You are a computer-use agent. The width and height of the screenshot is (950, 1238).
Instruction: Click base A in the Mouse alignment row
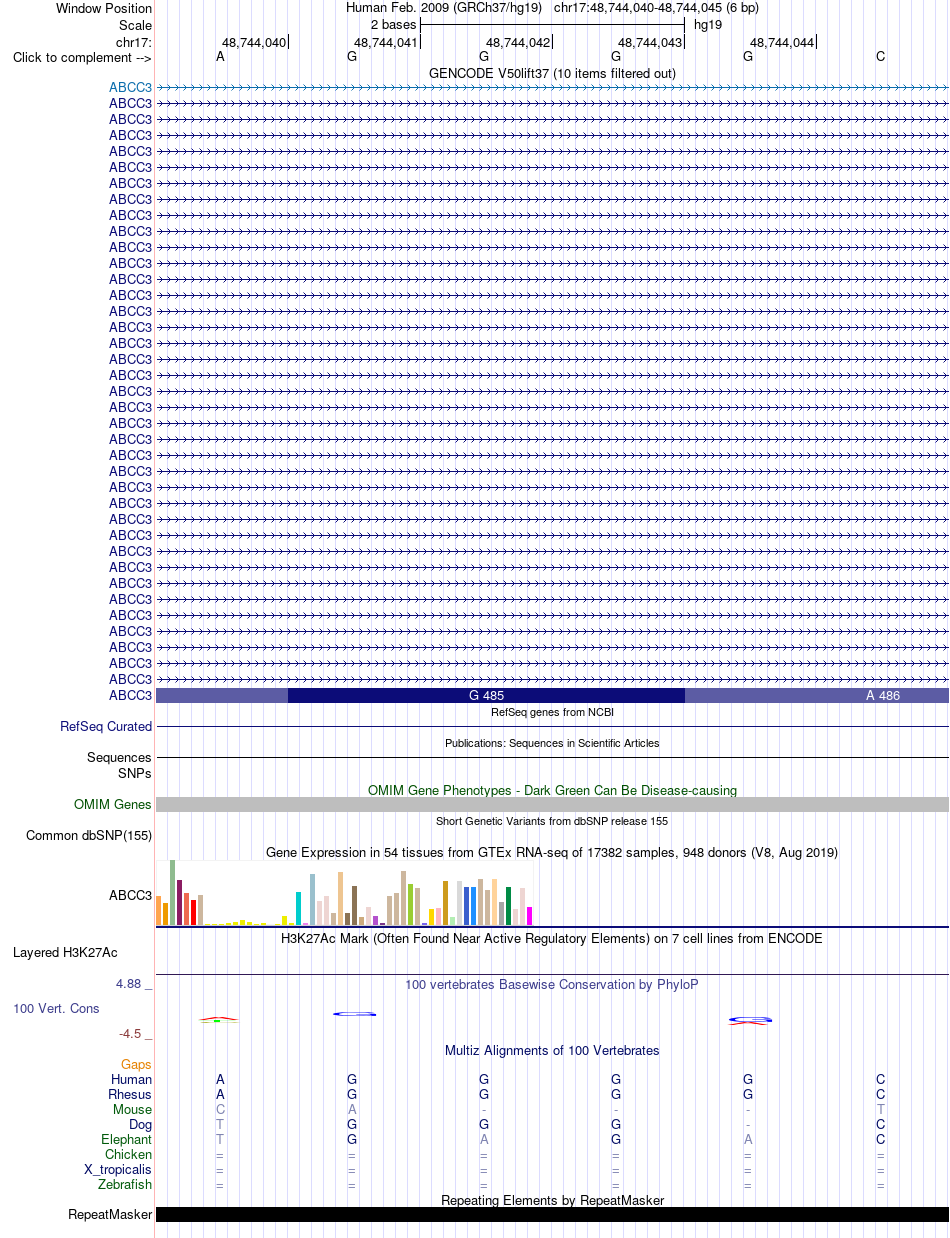352,1110
